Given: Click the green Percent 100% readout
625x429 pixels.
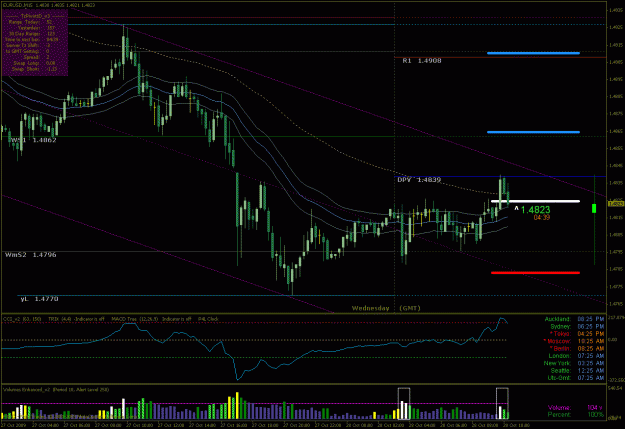Looking at the screenshot, I should point(577,415).
